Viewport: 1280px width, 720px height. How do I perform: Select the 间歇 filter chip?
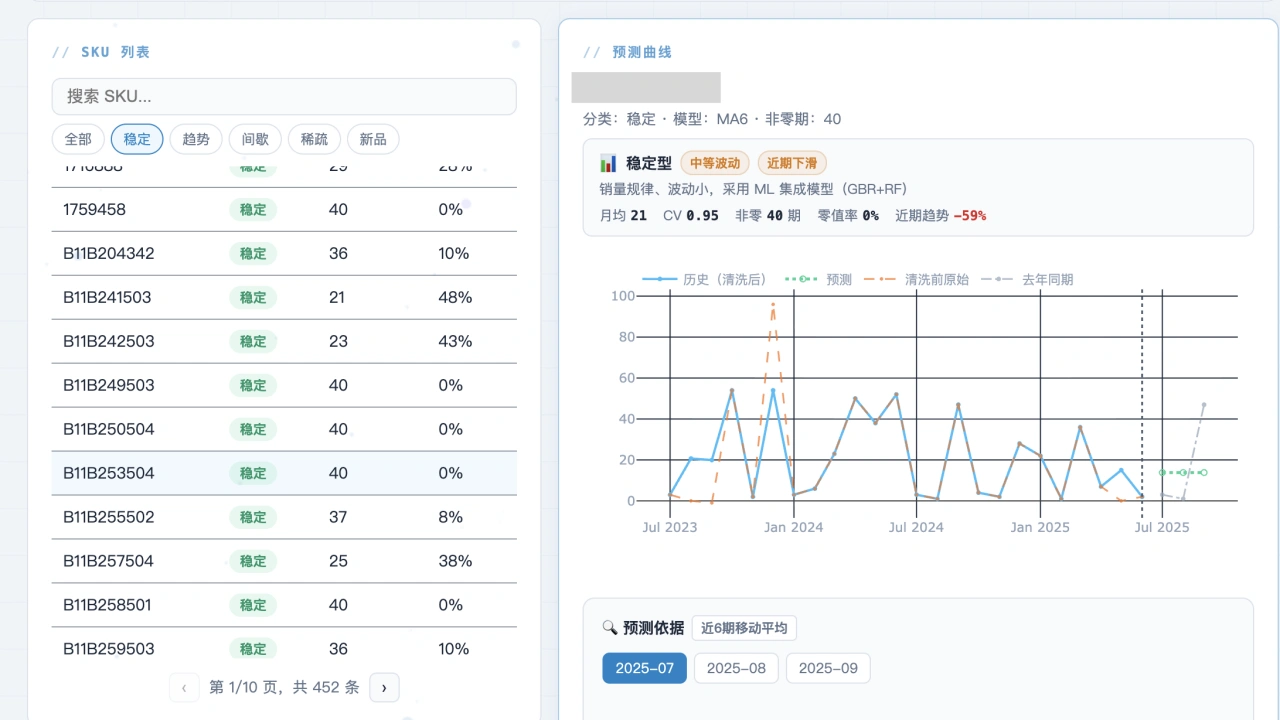click(254, 139)
